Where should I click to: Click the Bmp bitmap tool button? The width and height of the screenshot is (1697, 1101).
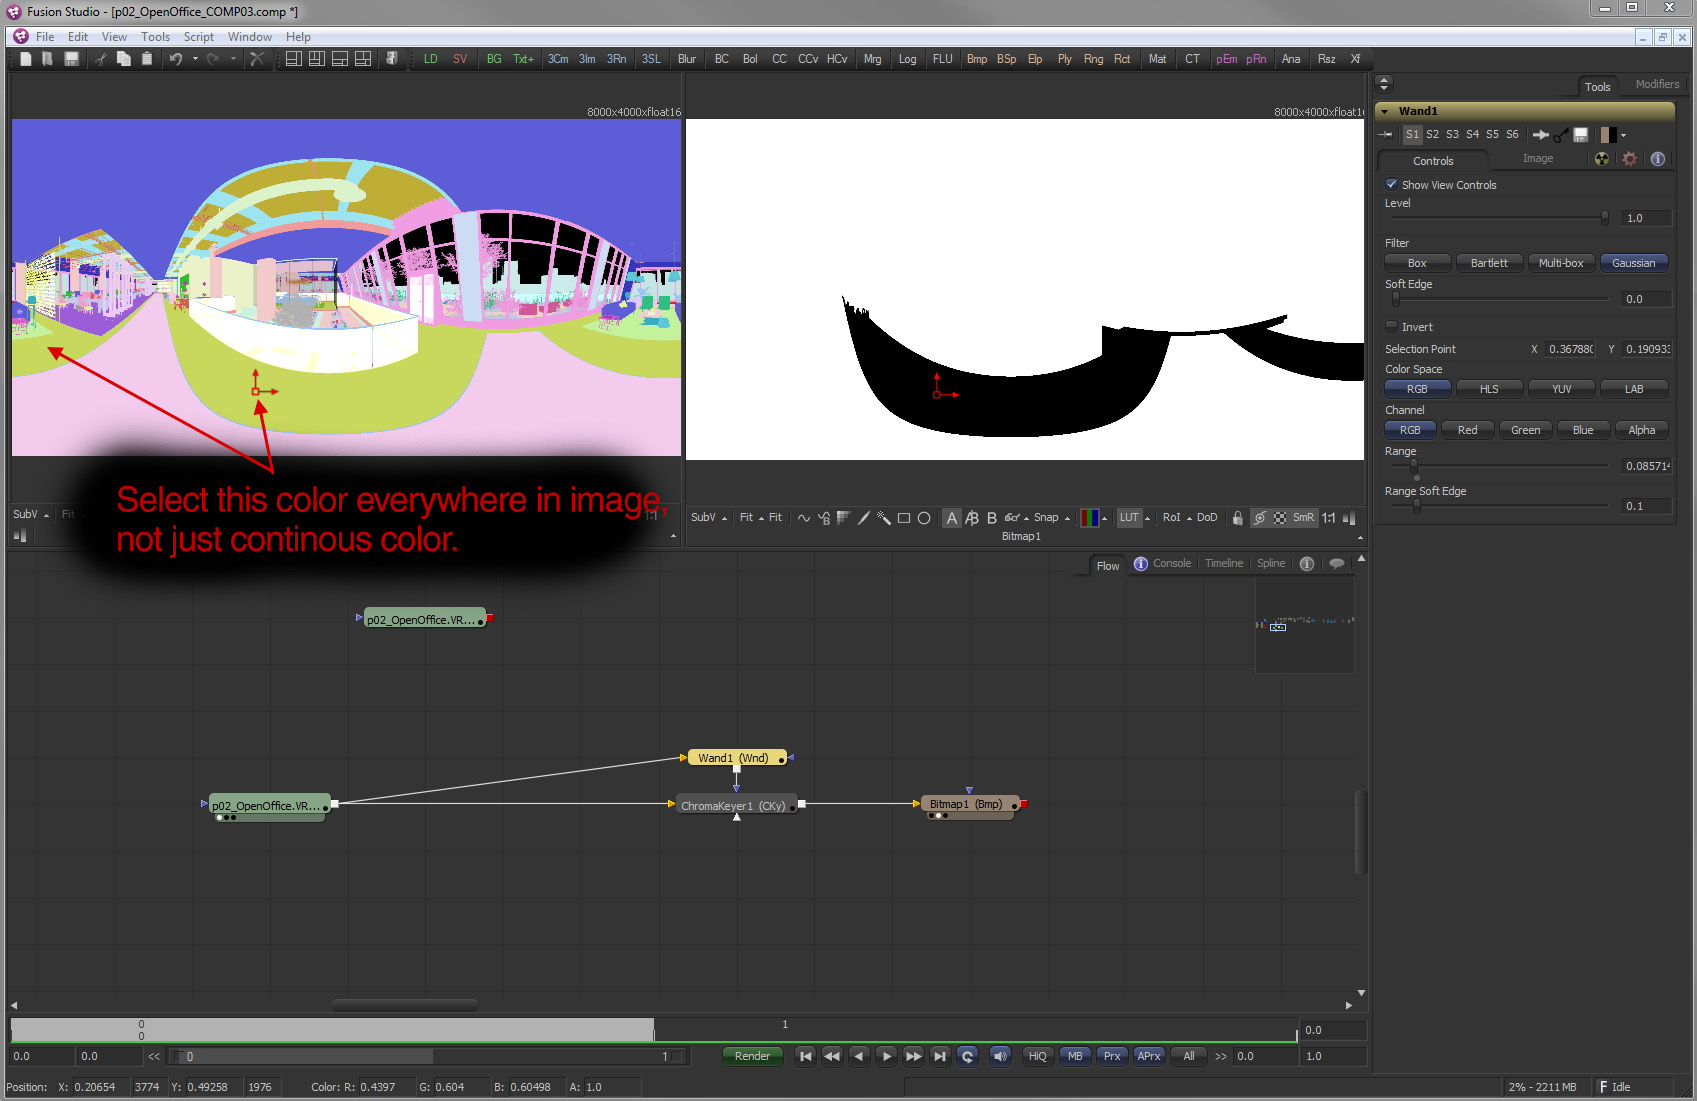[x=977, y=59]
